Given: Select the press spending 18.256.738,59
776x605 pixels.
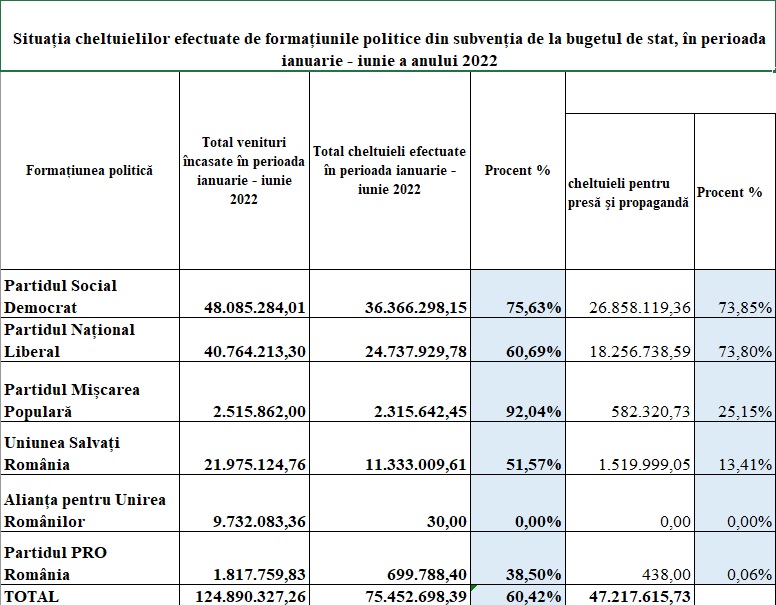Looking at the screenshot, I should pyautogui.click(x=630, y=340).
